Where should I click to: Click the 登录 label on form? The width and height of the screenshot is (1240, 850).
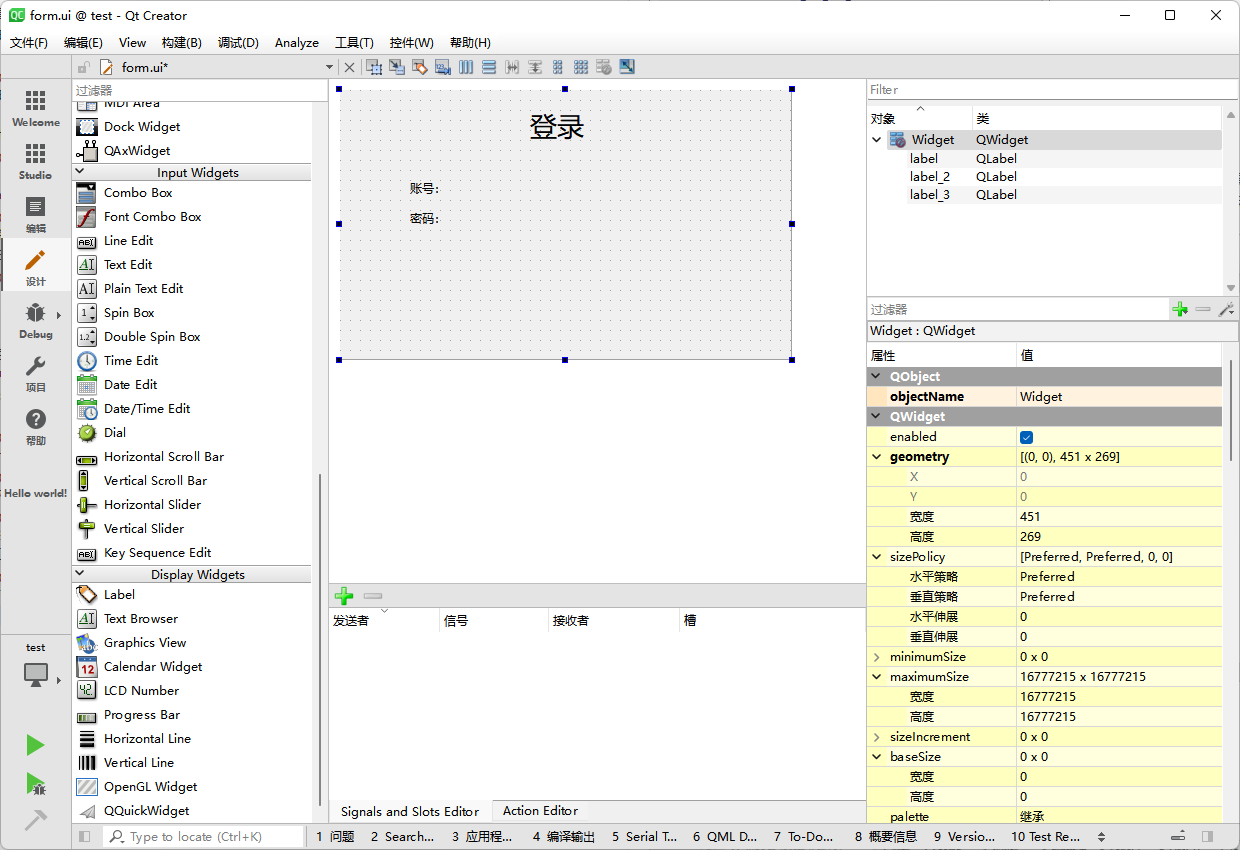[556, 127]
